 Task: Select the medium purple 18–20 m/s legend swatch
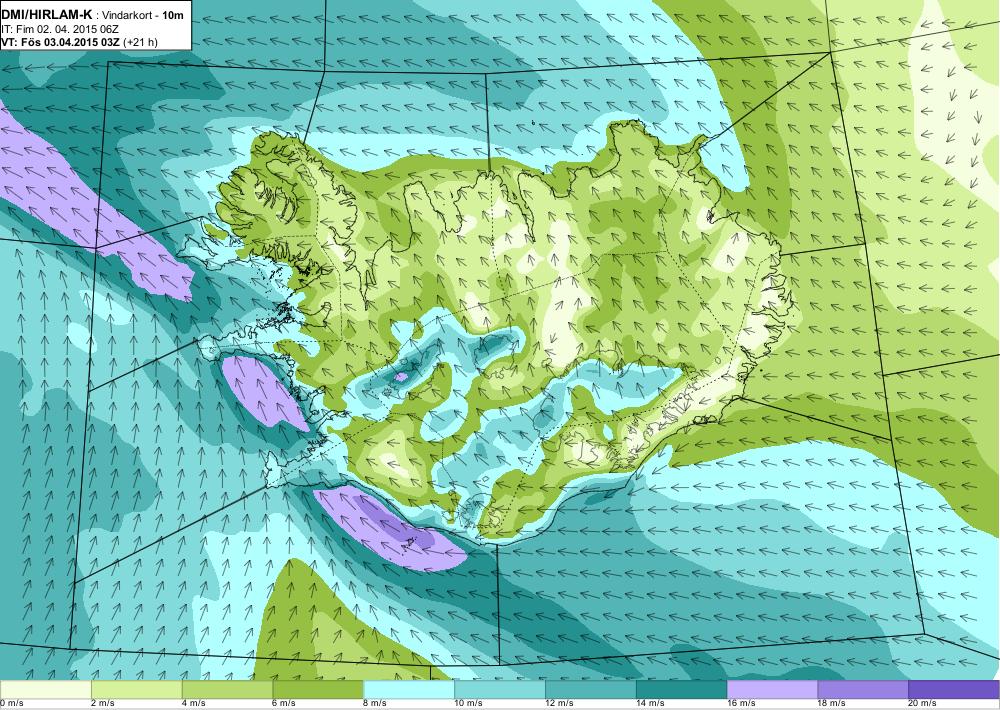(x=864, y=690)
